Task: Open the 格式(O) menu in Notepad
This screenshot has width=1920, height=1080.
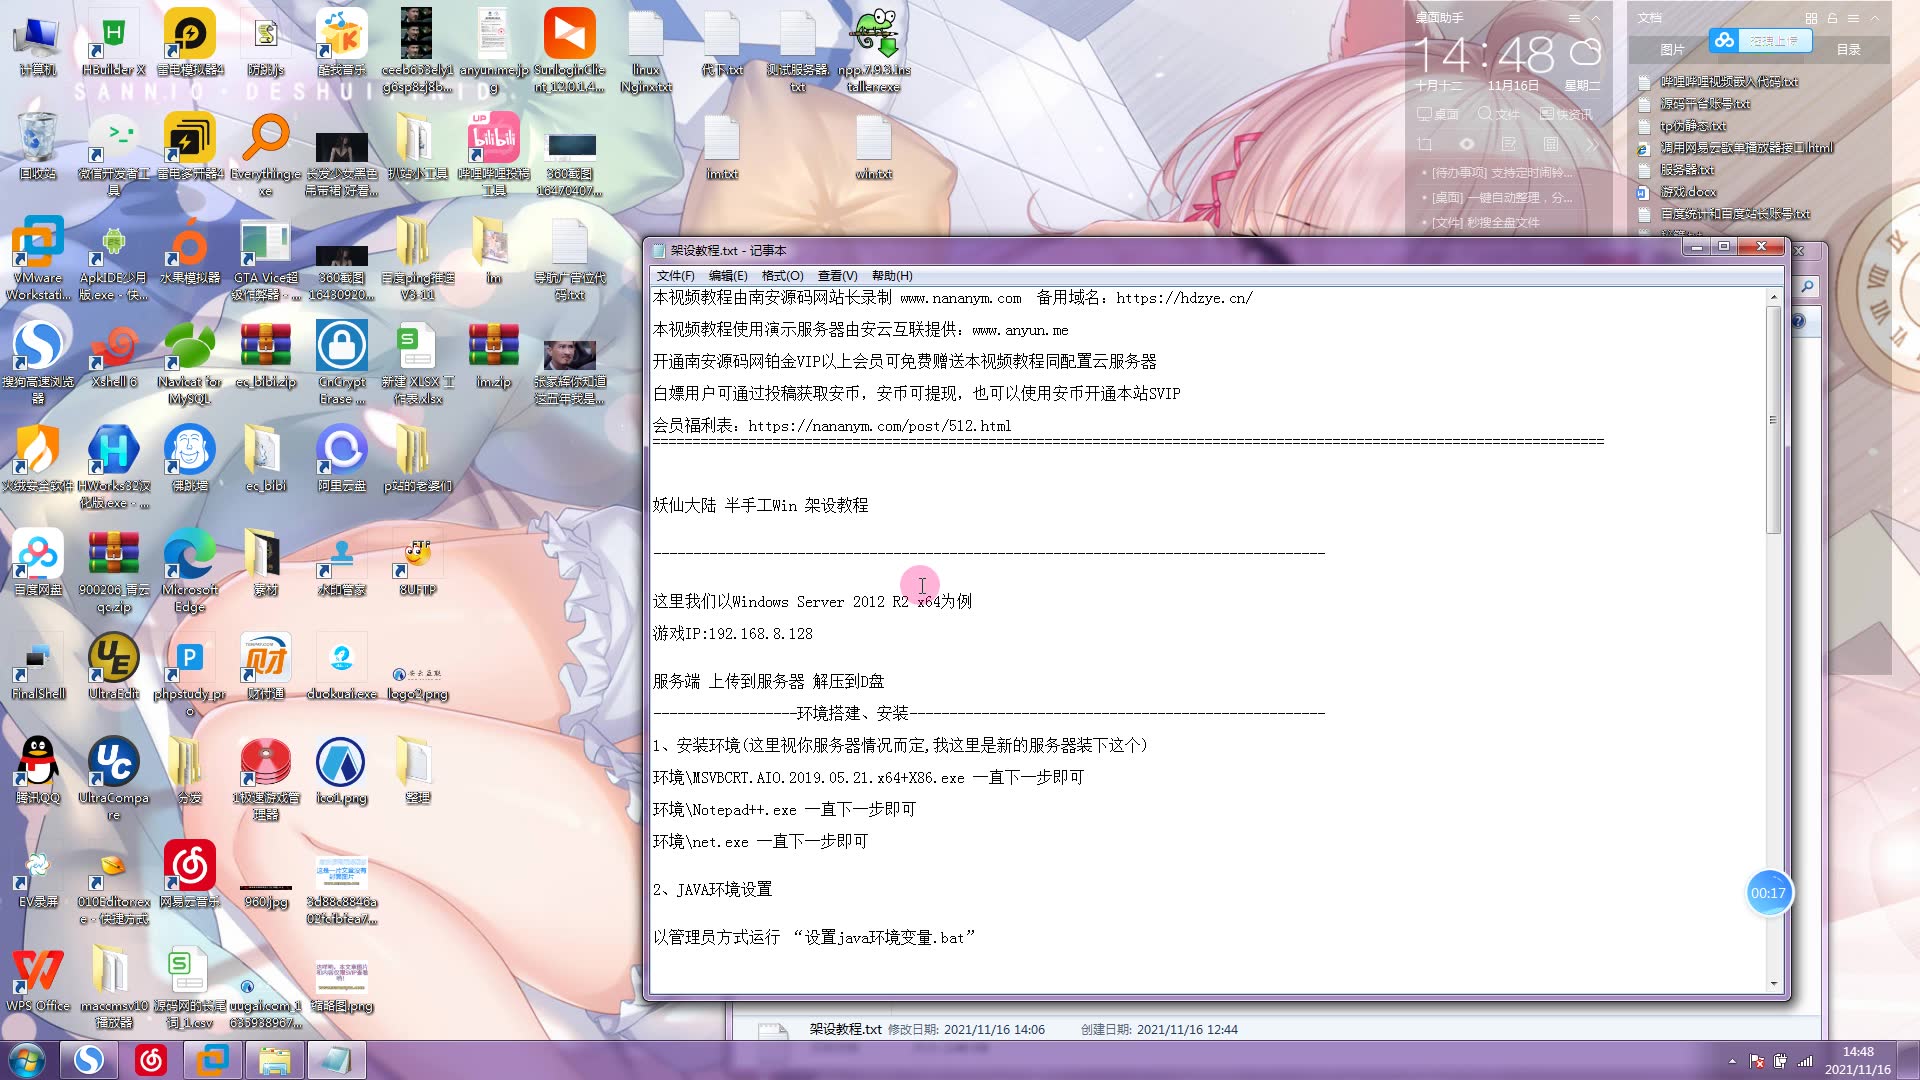Action: tap(782, 276)
